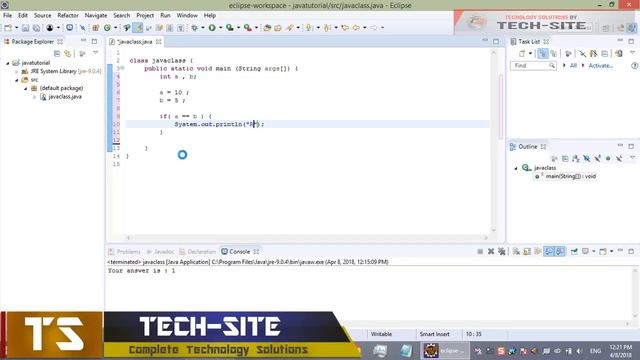Click the New Java Class green icon
The height and width of the screenshot is (360, 640).
click(x=107, y=28)
